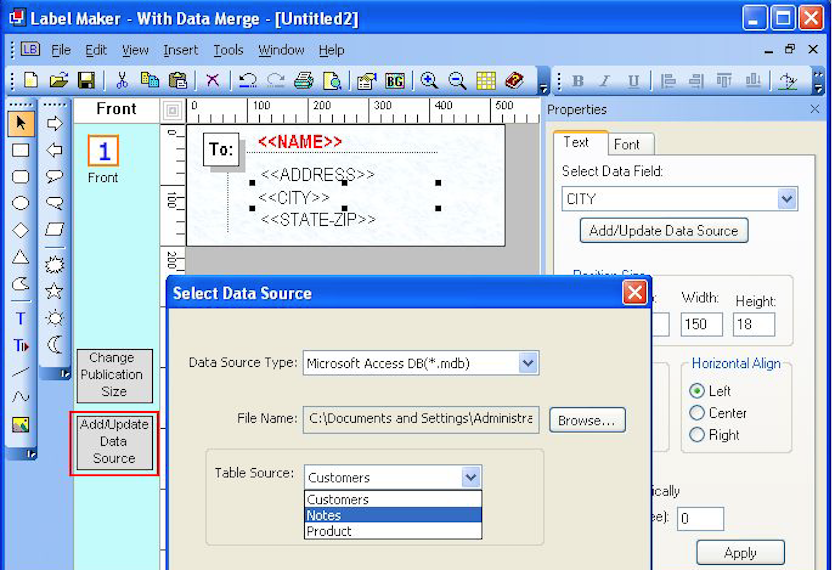Click the Copy icon in toolbar
The width and height of the screenshot is (835, 570).
pyautogui.click(x=150, y=80)
